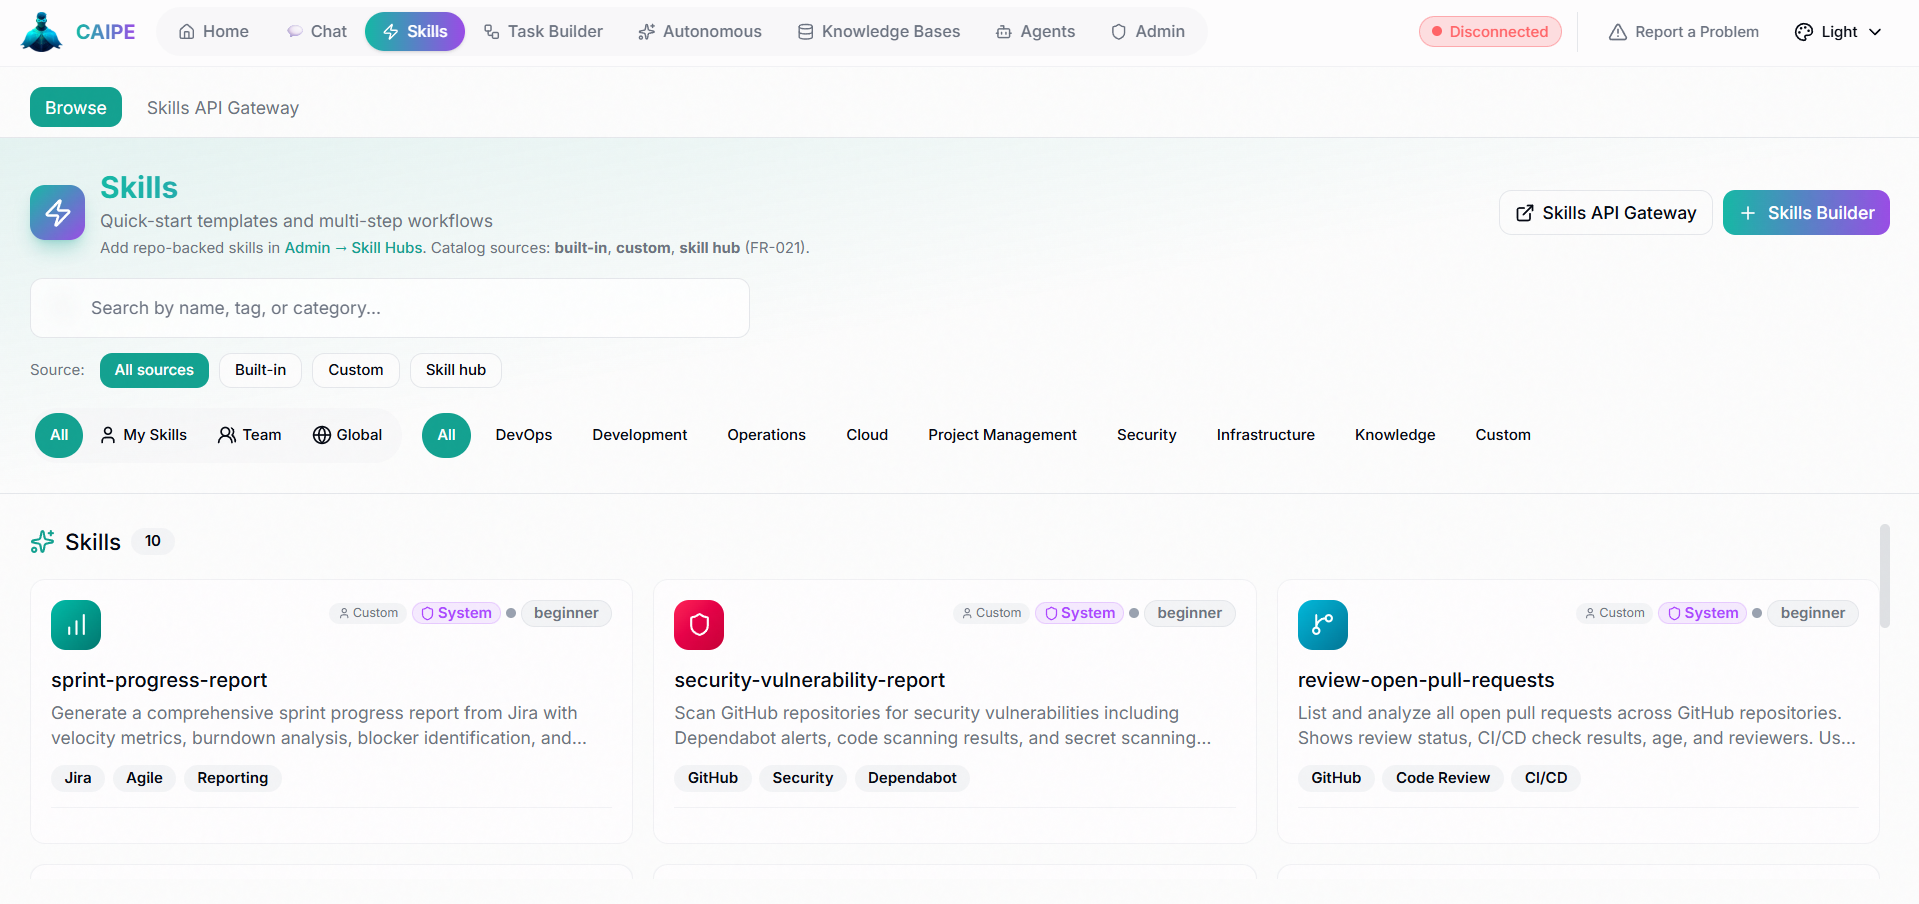Click the review-open-pull-requests branch icon
The image size is (1919, 904).
[x=1322, y=624]
